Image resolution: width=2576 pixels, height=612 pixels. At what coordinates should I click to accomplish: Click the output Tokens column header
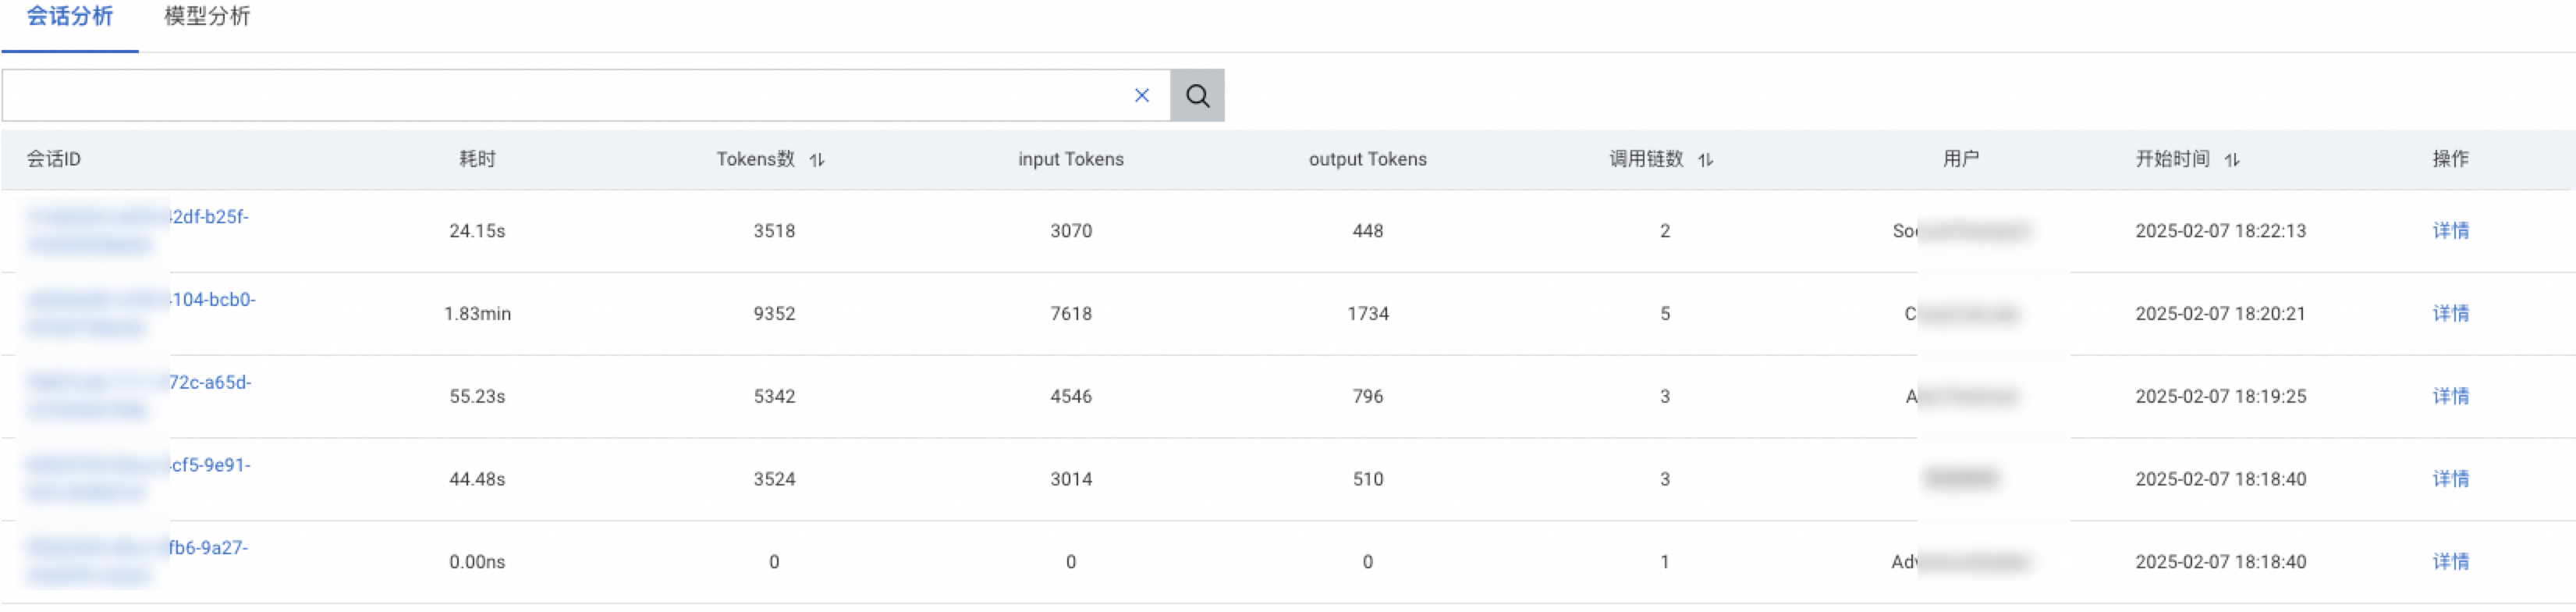click(1367, 160)
